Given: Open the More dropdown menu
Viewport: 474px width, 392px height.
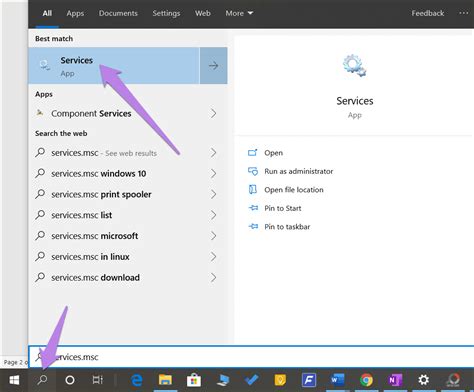Looking at the screenshot, I should 239,13.
